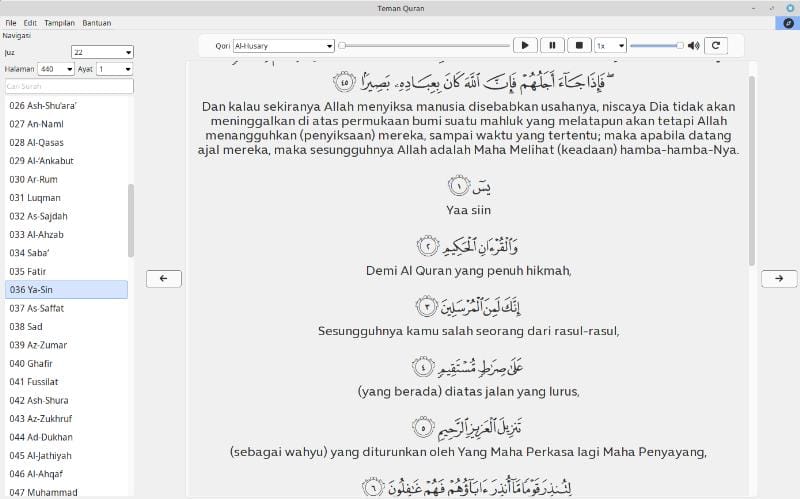Open the Edit menu
This screenshot has width=800, height=499.
(30, 23)
